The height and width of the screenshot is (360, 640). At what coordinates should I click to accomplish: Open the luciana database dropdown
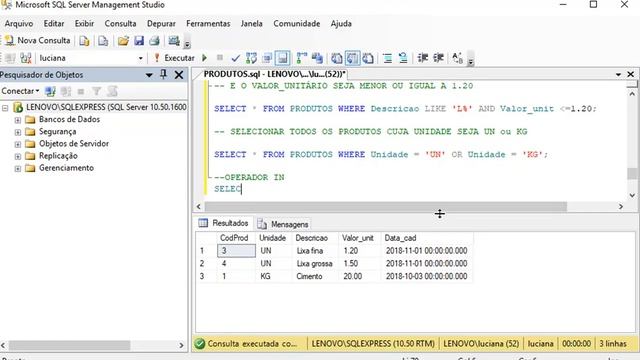coord(140,58)
